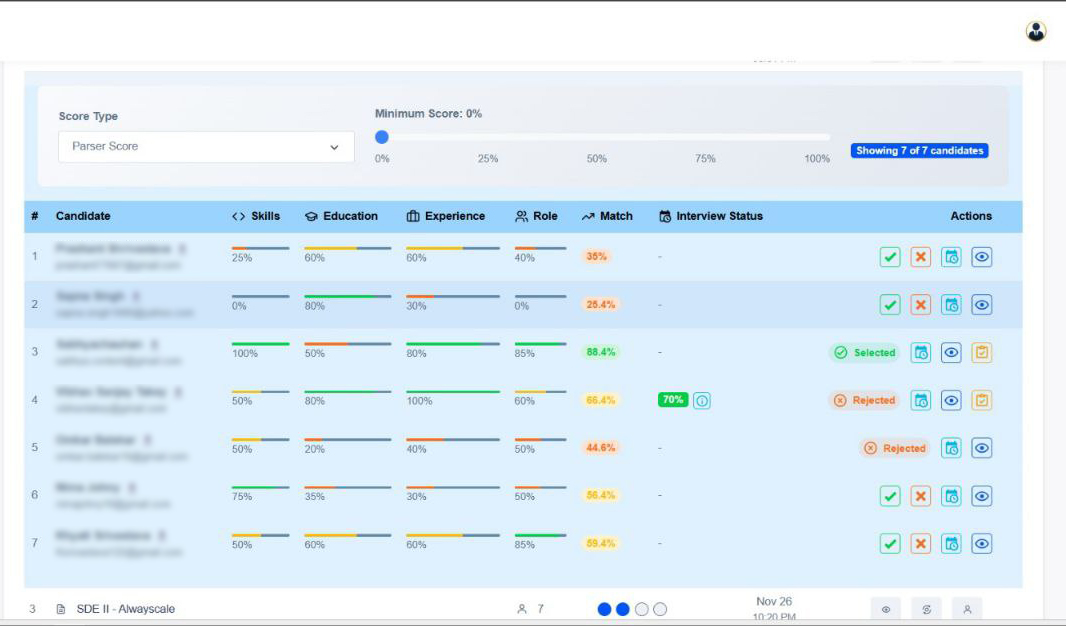Click the Rejected badge in row 5
Viewport: 1066px width, 626px height.
(x=895, y=448)
